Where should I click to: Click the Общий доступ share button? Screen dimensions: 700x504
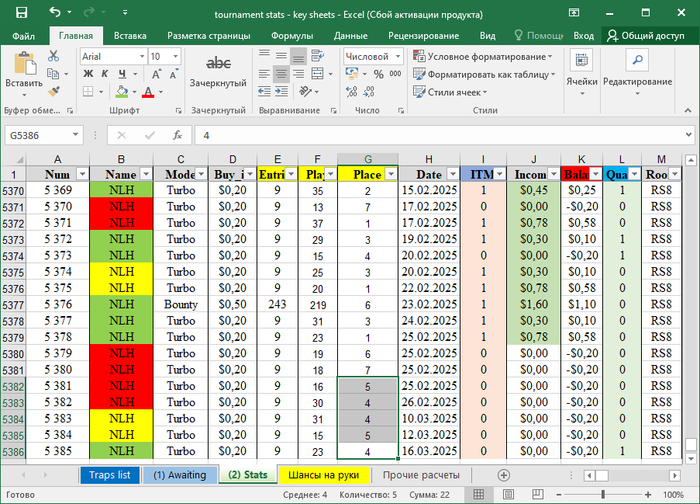(646, 36)
